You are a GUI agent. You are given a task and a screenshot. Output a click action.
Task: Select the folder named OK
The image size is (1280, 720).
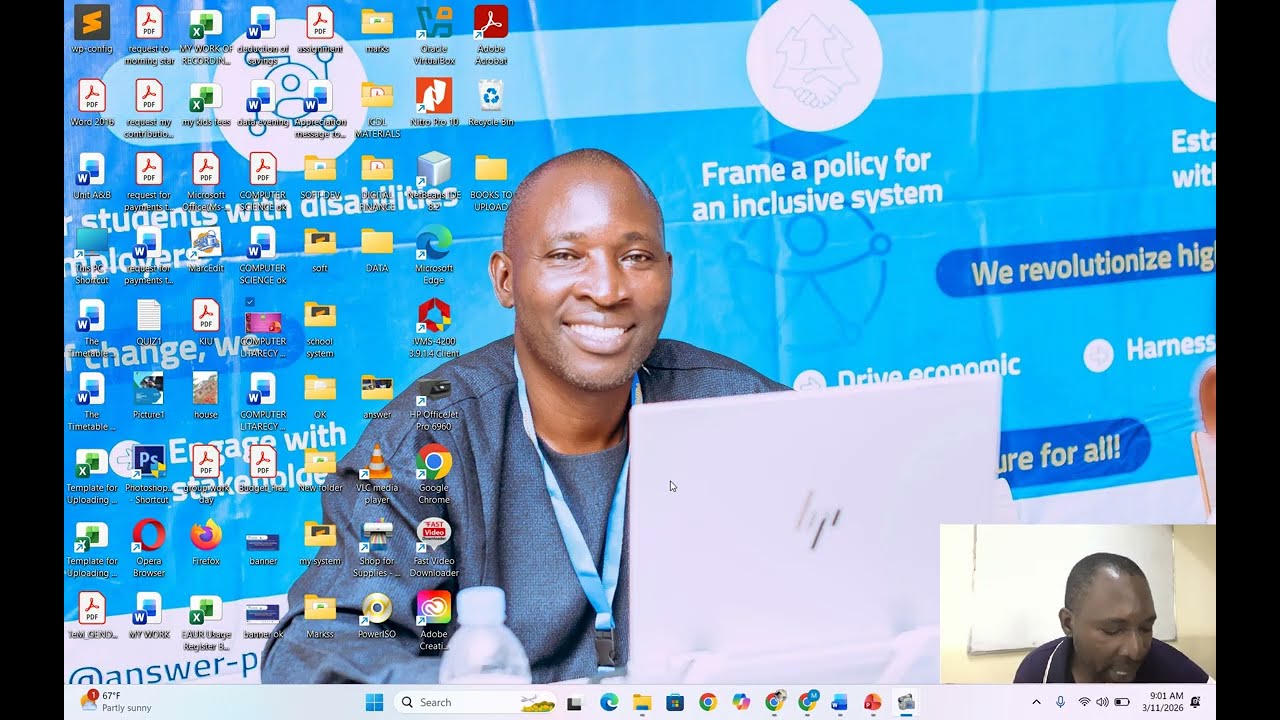pyautogui.click(x=320, y=395)
